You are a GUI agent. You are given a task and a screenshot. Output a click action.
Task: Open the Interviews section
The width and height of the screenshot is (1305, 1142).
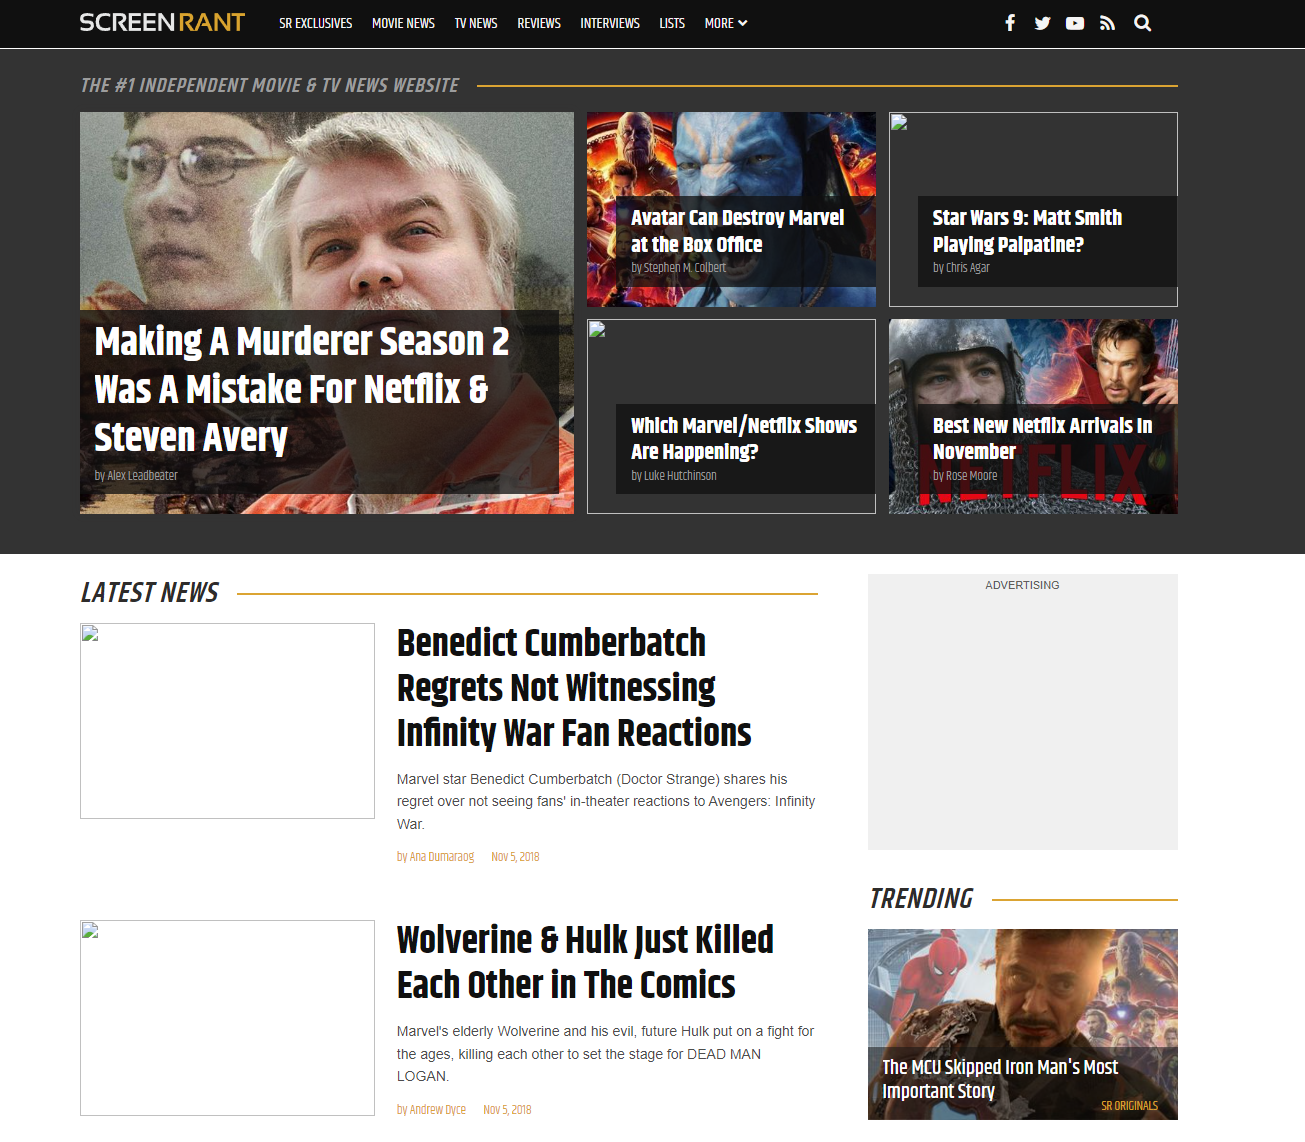pos(610,23)
